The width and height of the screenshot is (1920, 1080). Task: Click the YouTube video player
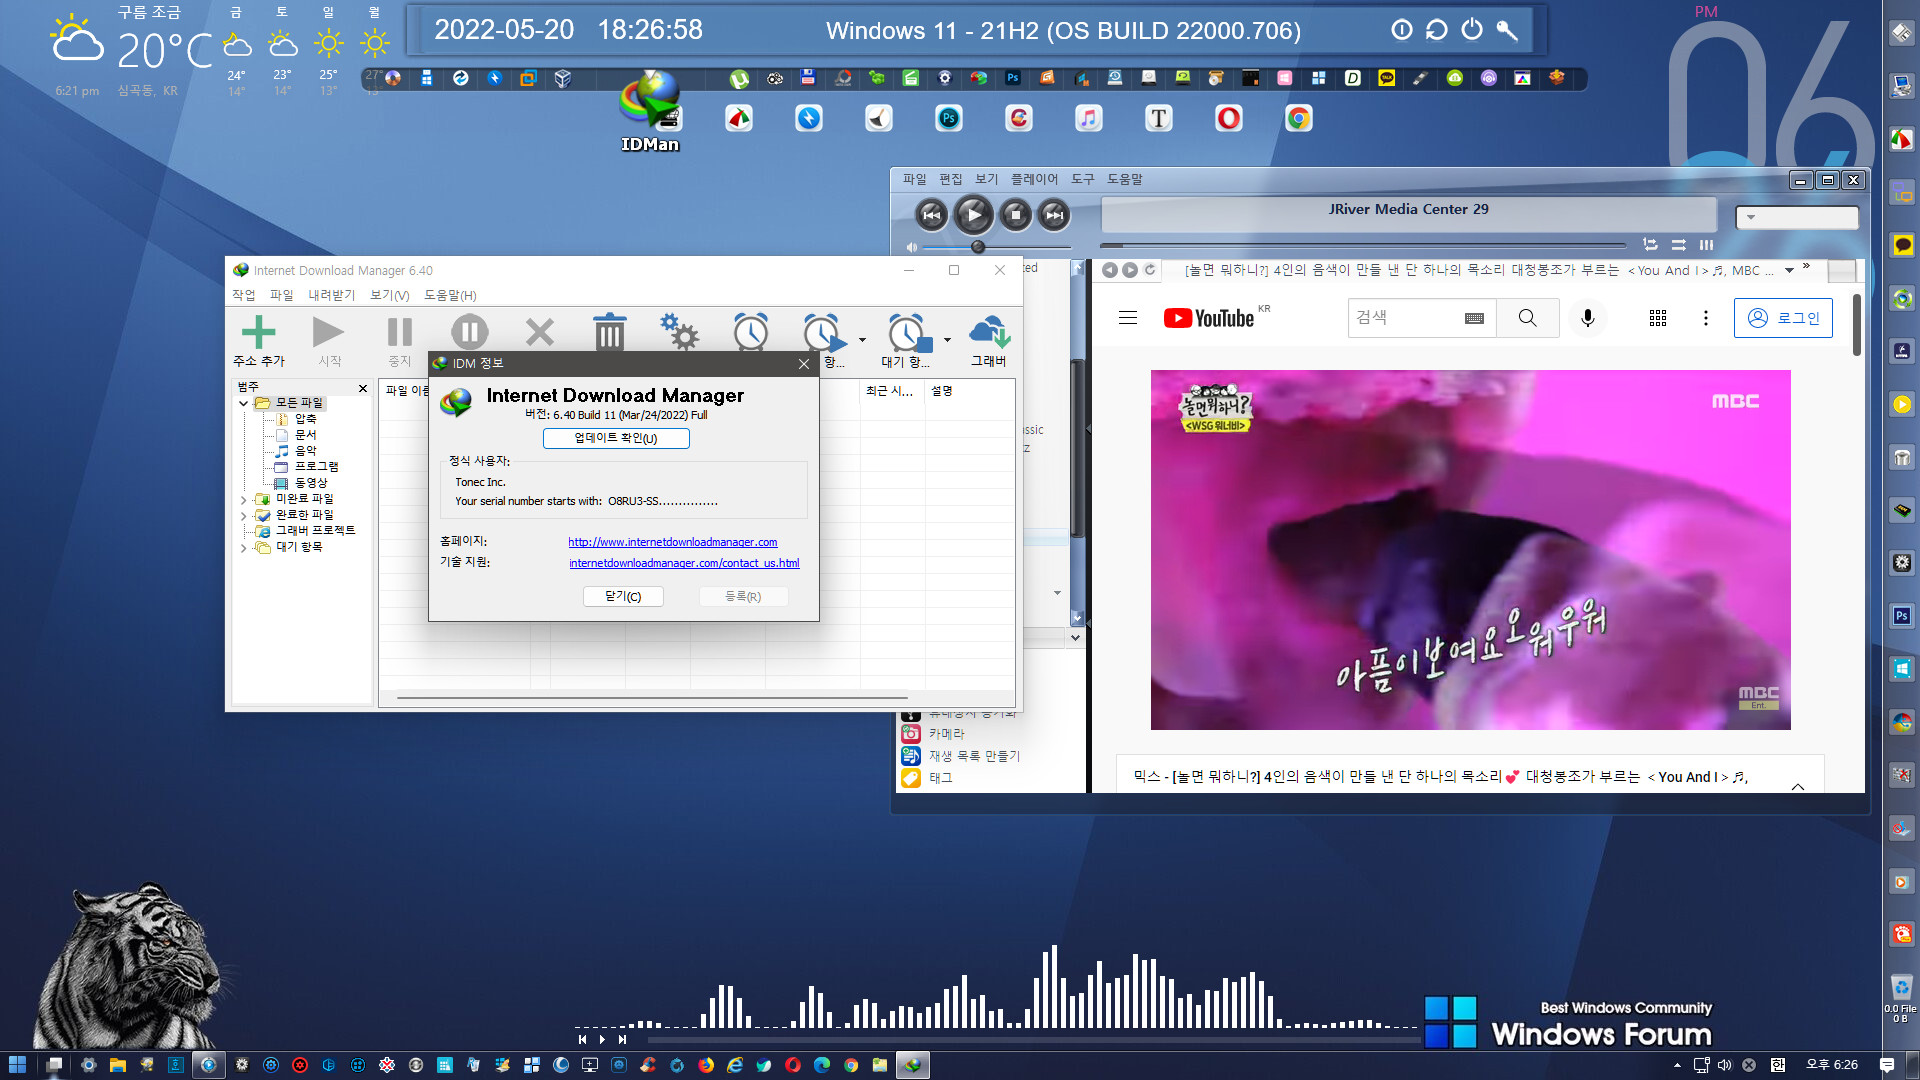point(1470,550)
